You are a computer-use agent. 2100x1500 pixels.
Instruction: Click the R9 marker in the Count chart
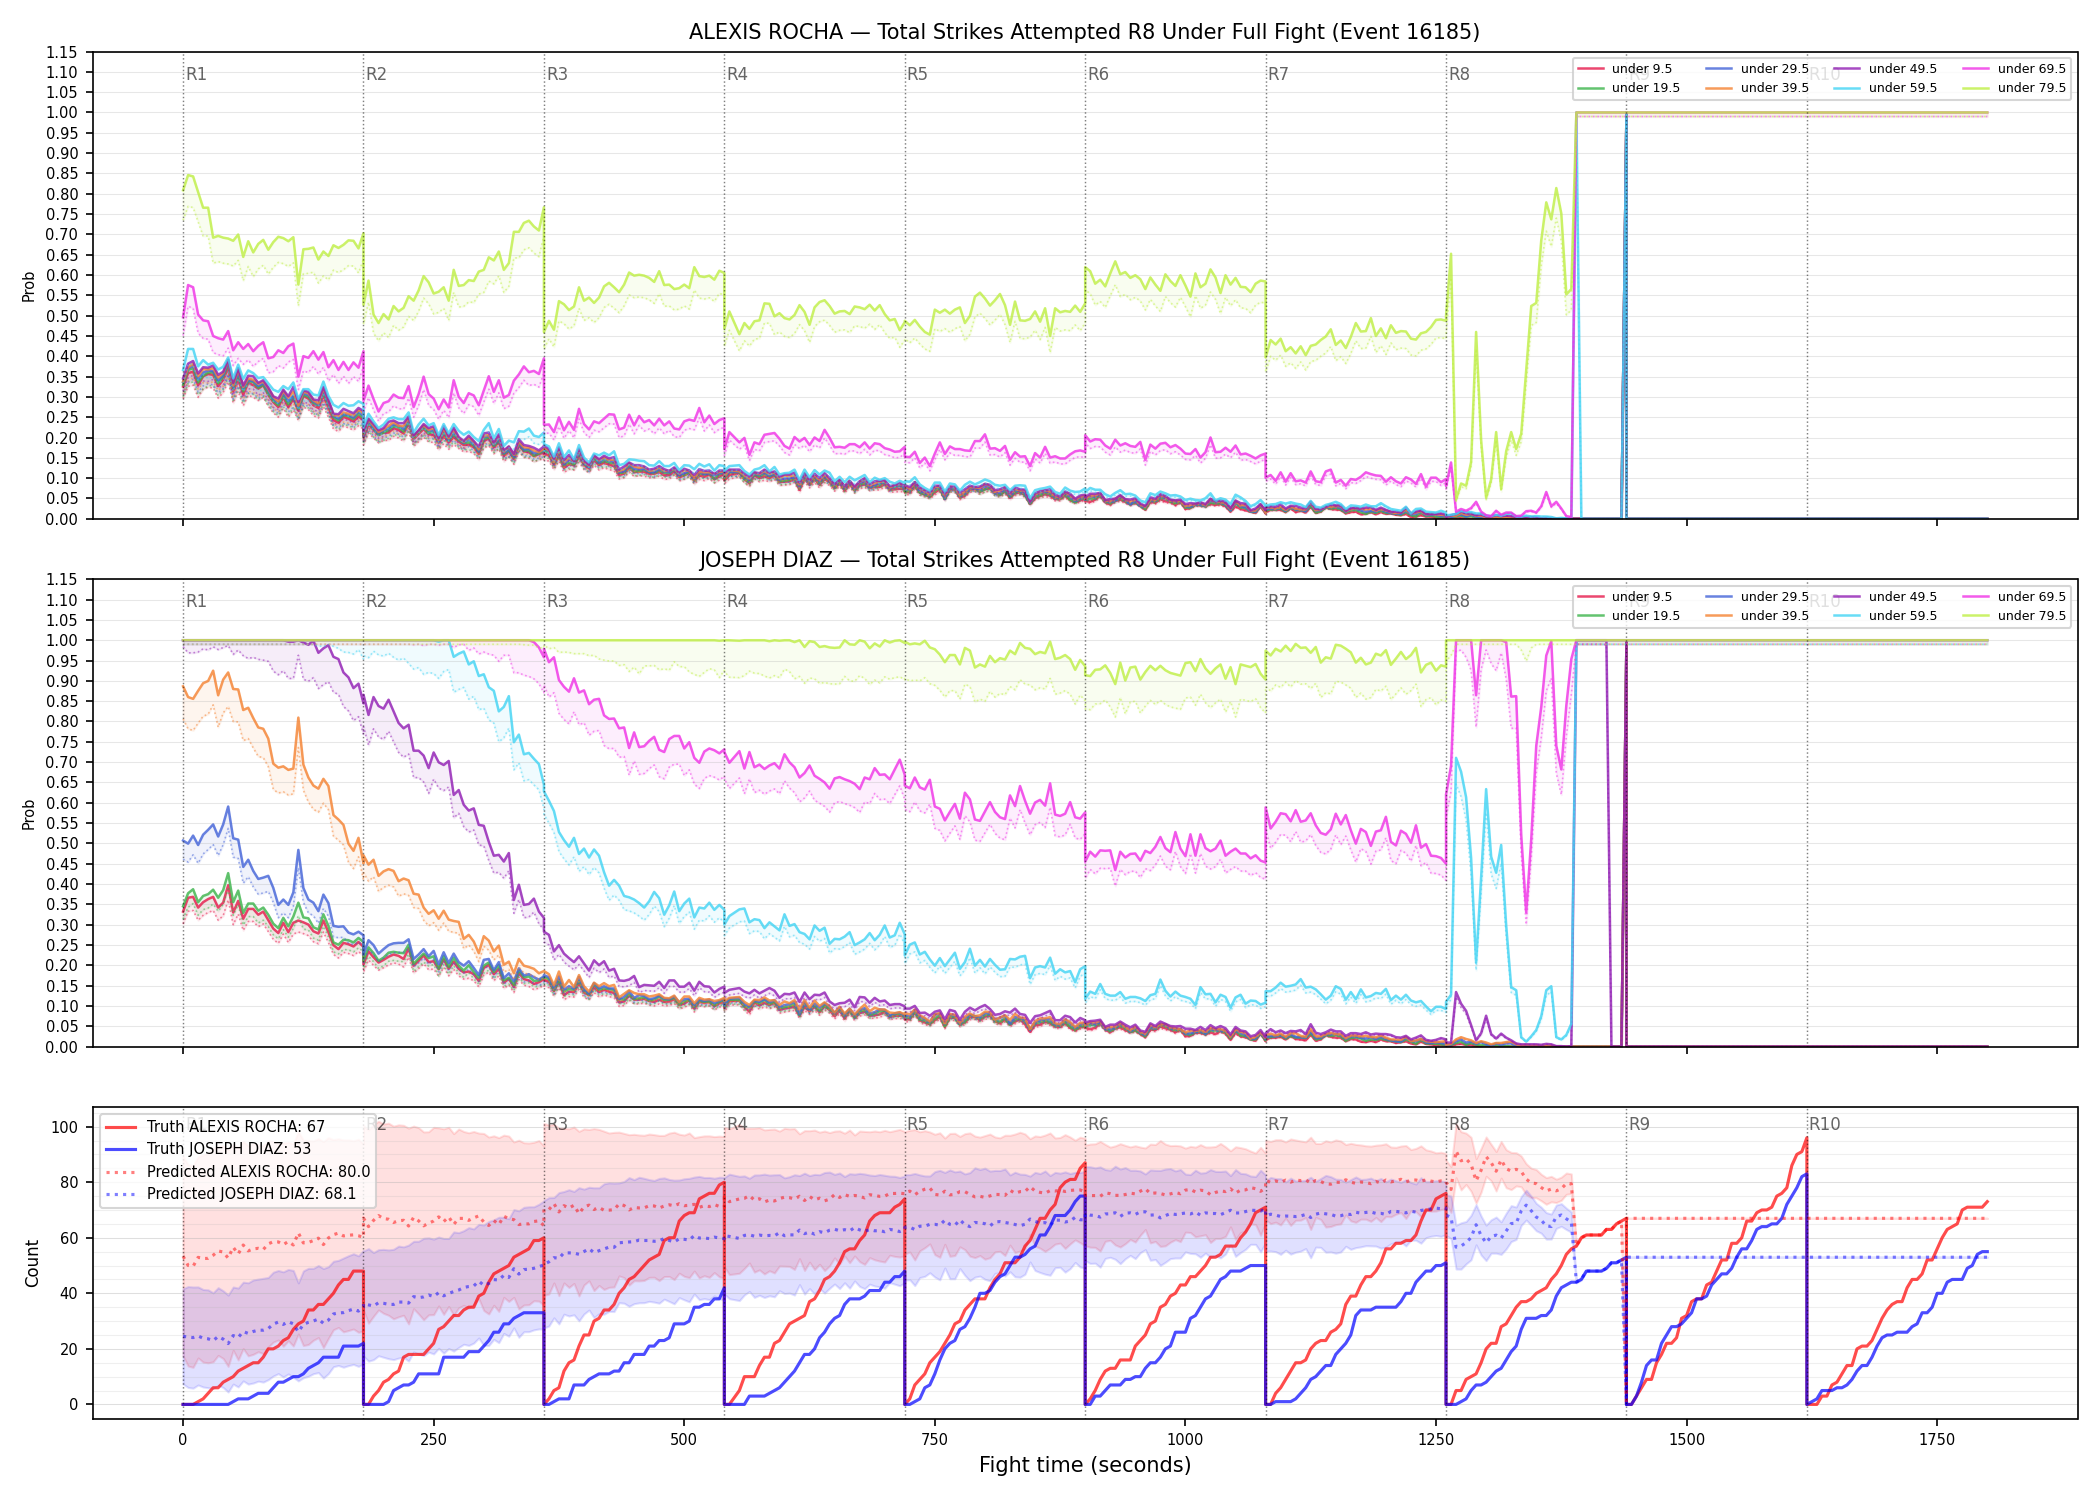tap(1639, 1124)
